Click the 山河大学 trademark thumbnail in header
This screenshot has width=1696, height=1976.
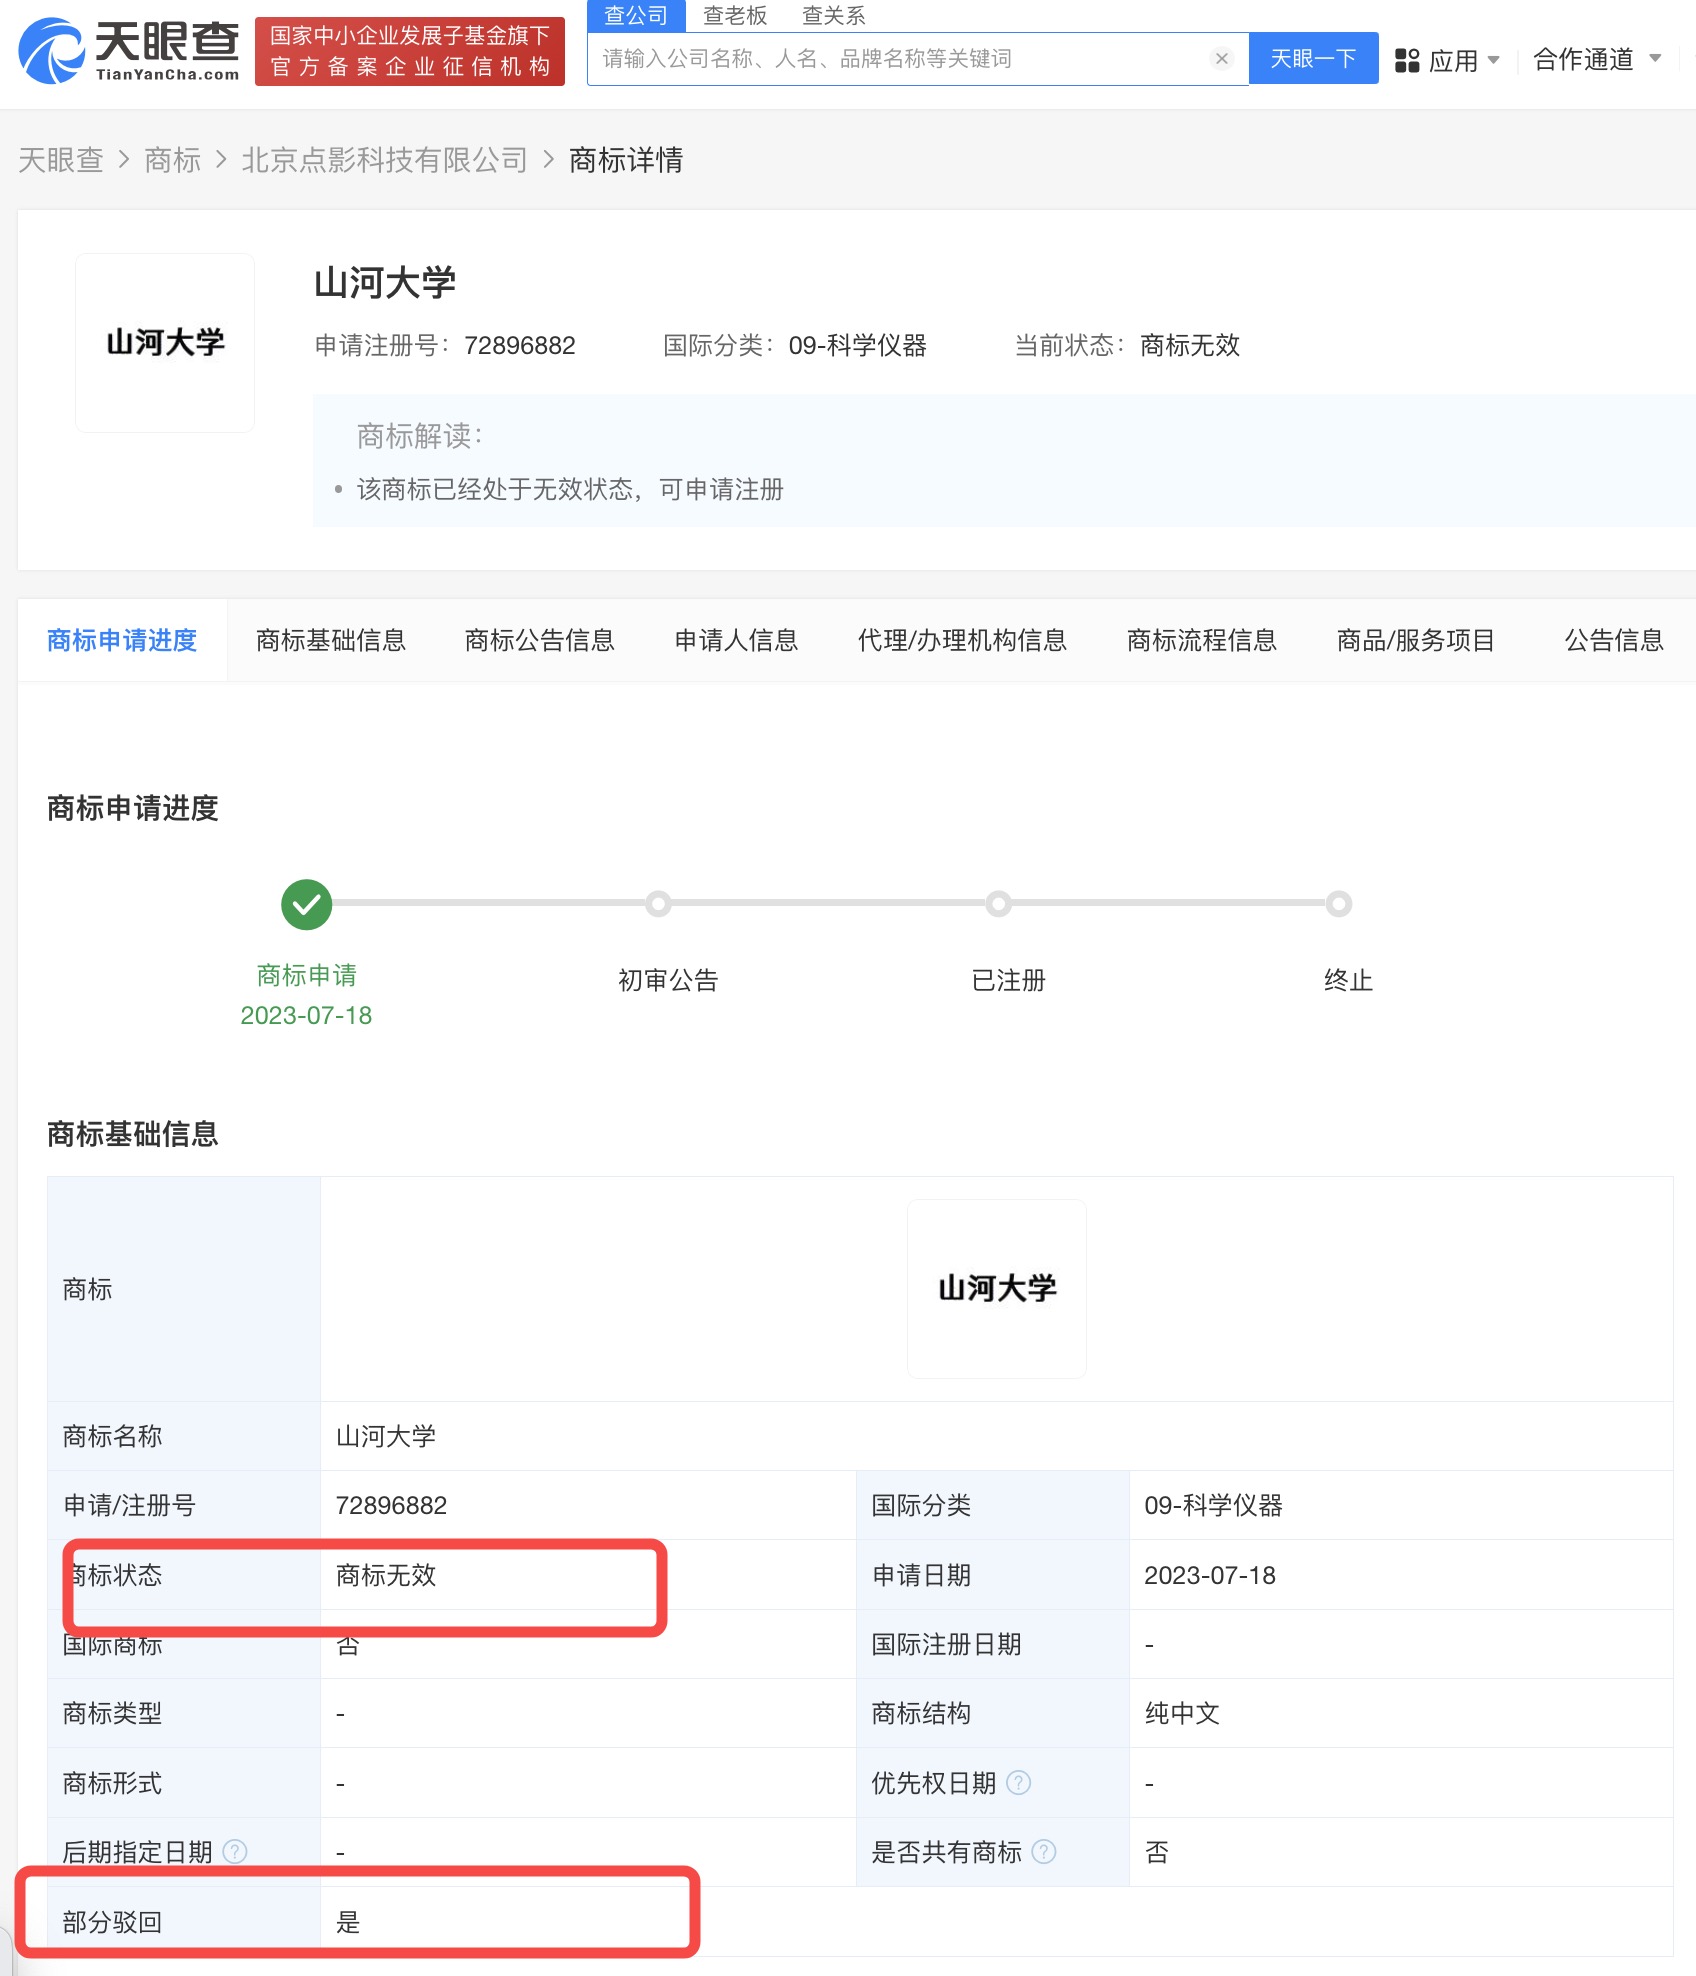(x=165, y=343)
